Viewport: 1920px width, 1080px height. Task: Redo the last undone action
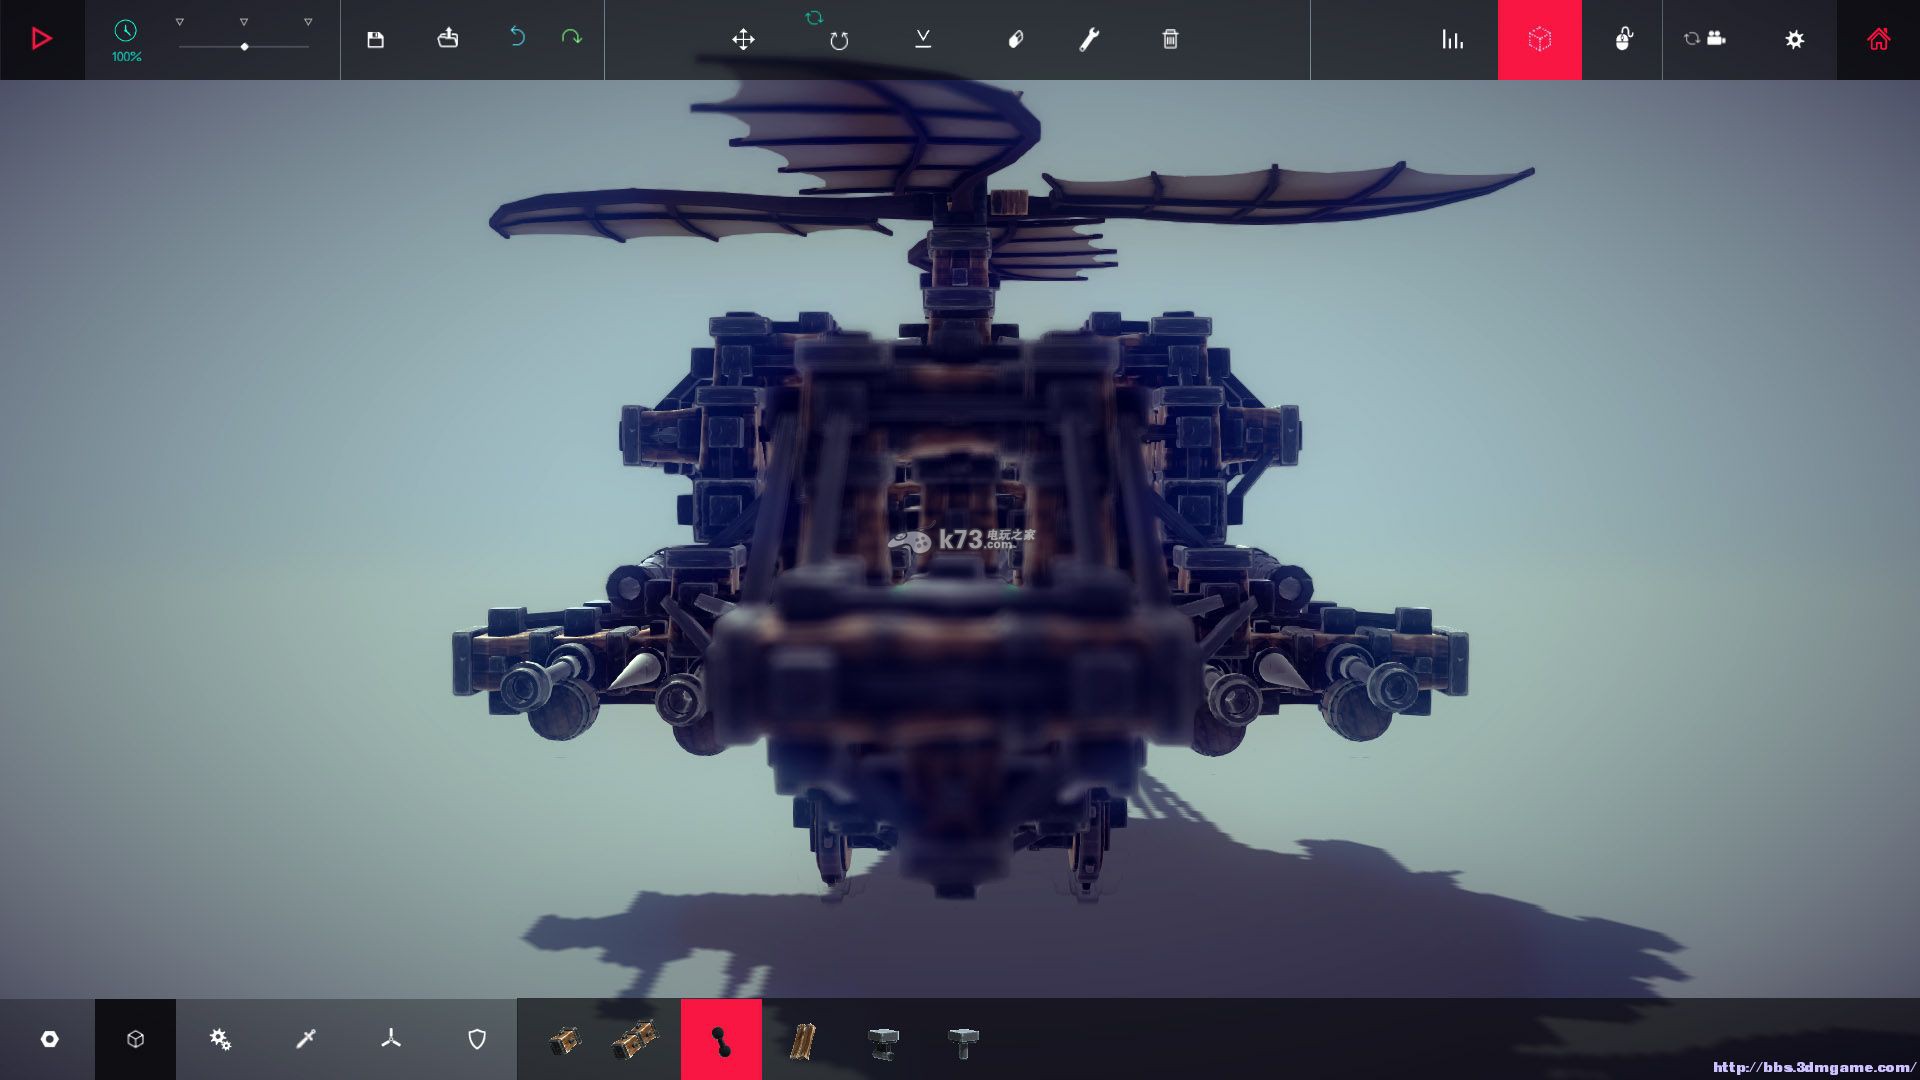[572, 37]
